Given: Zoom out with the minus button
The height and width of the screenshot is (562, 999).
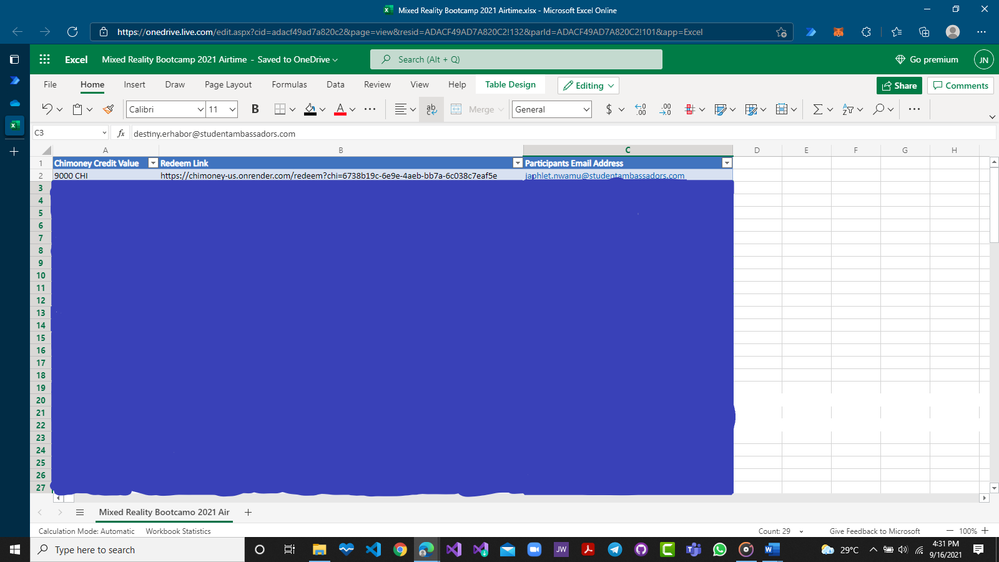Looking at the screenshot, I should point(949,531).
